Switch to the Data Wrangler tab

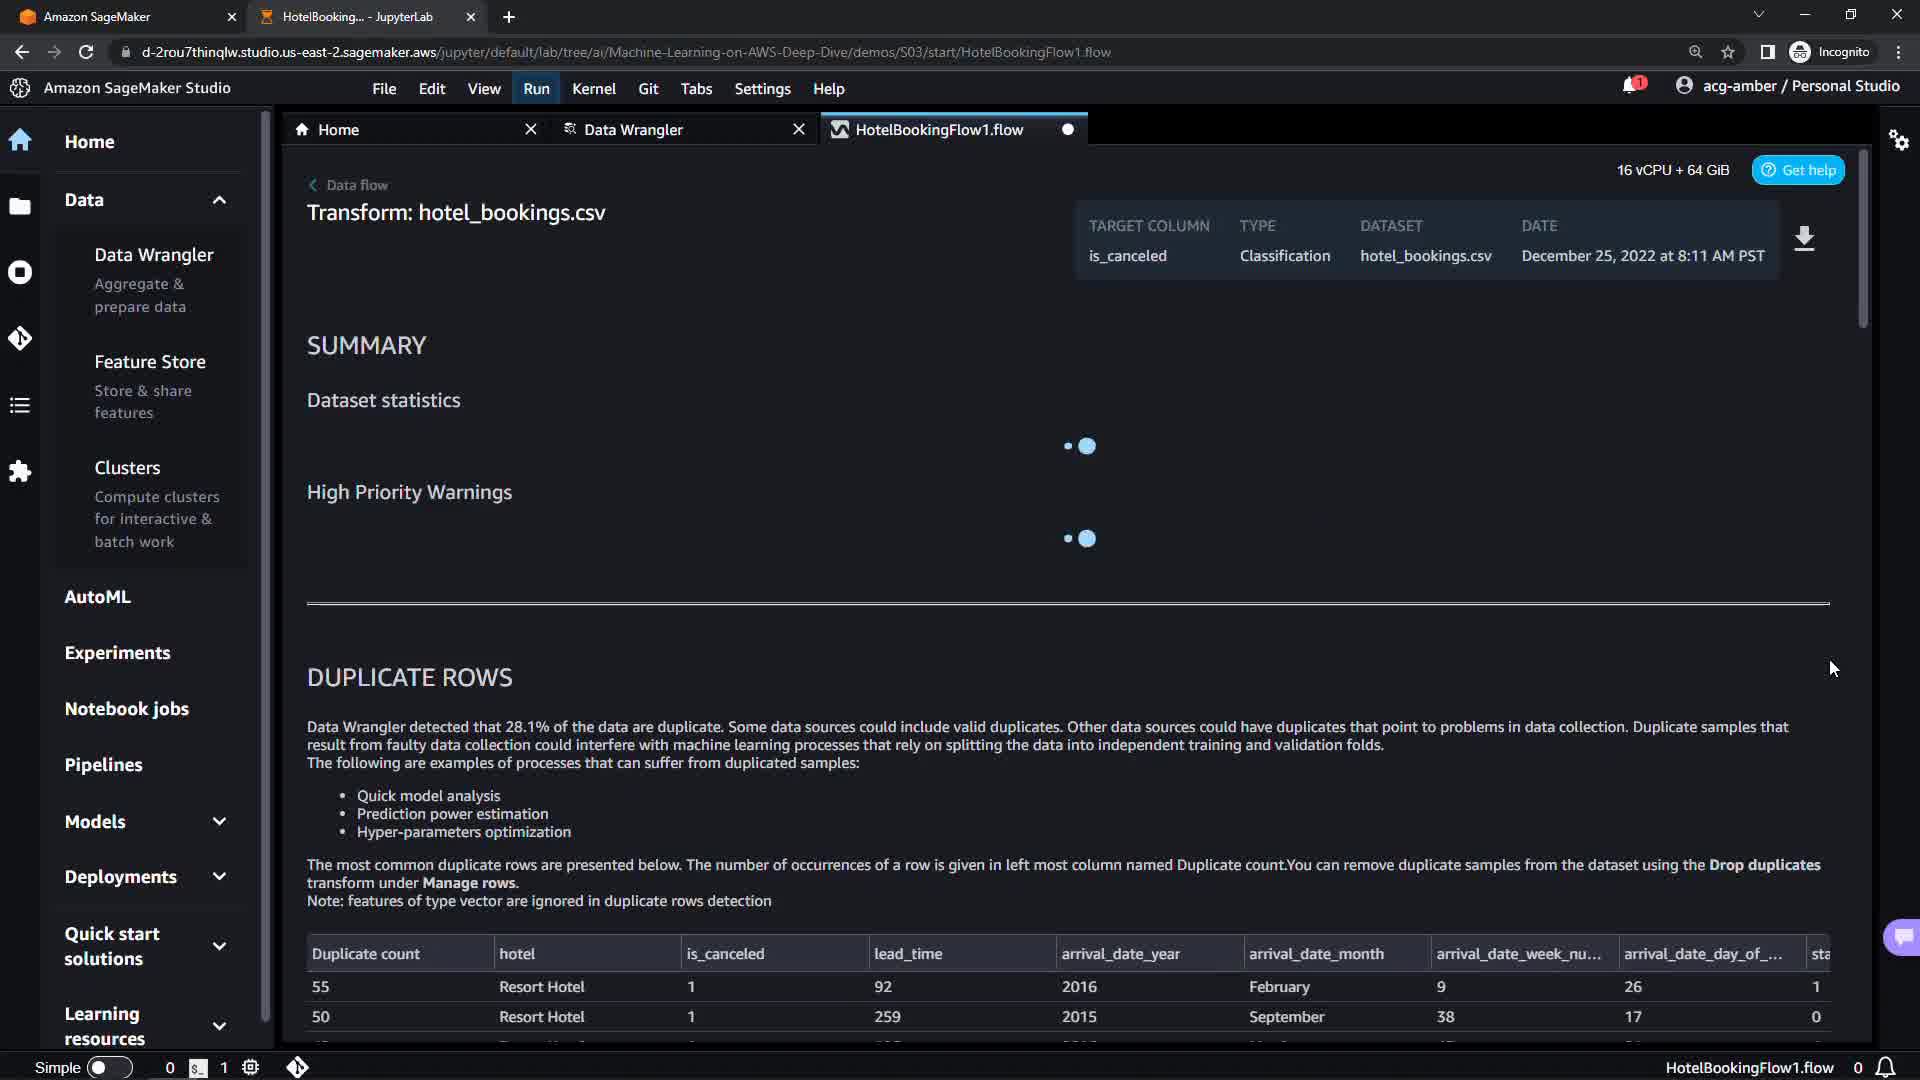coord(633,130)
